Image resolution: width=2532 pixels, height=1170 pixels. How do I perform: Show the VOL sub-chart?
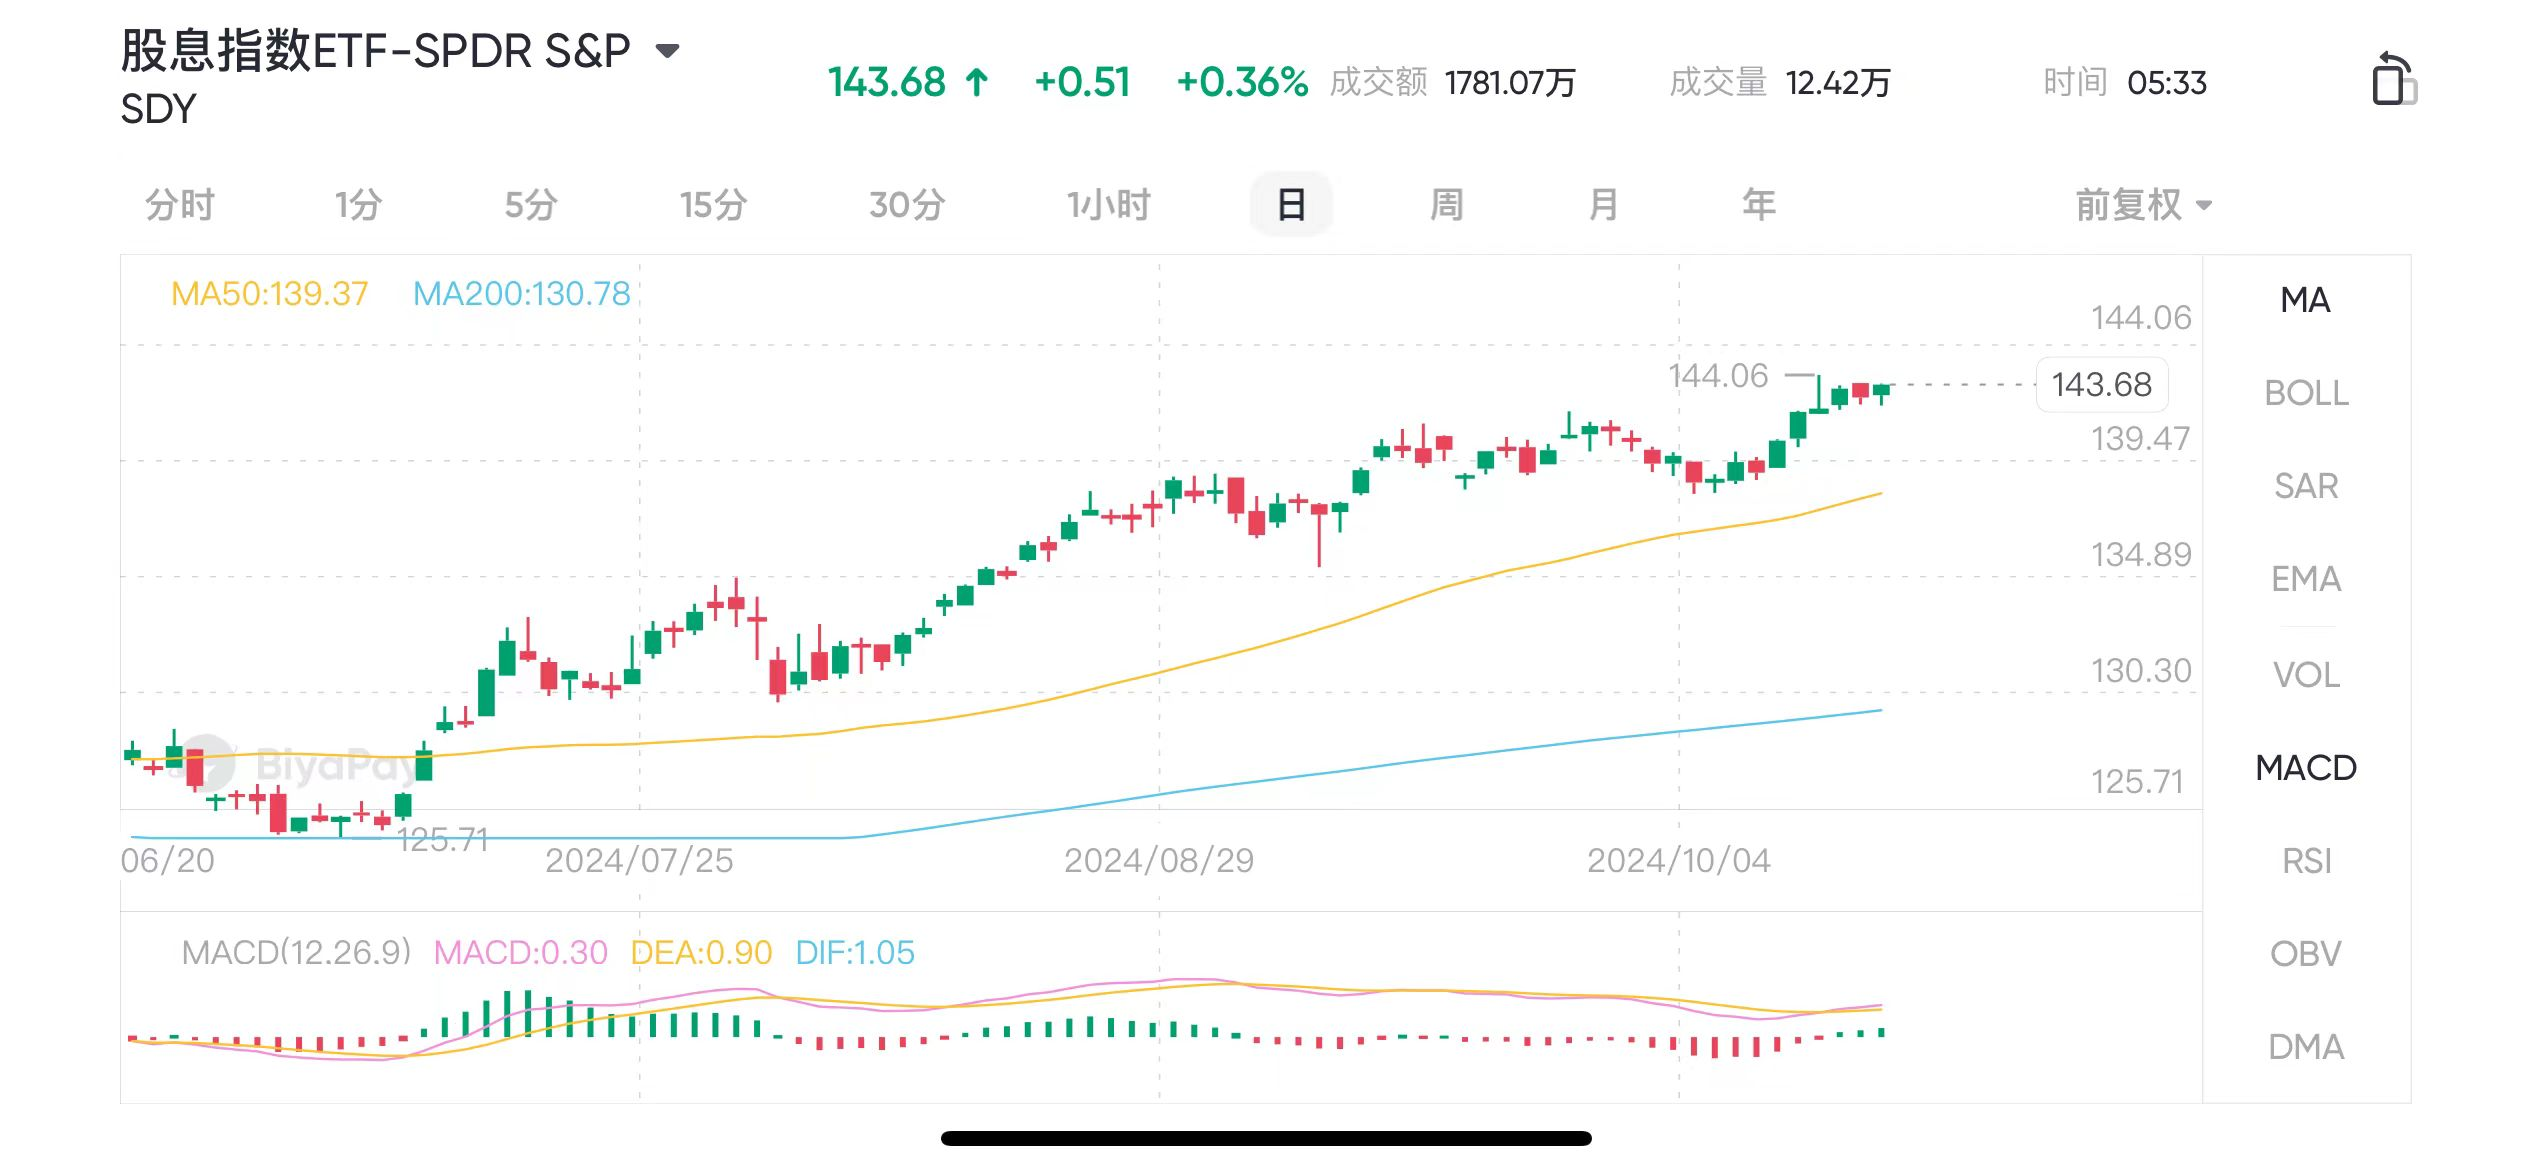2306,675
